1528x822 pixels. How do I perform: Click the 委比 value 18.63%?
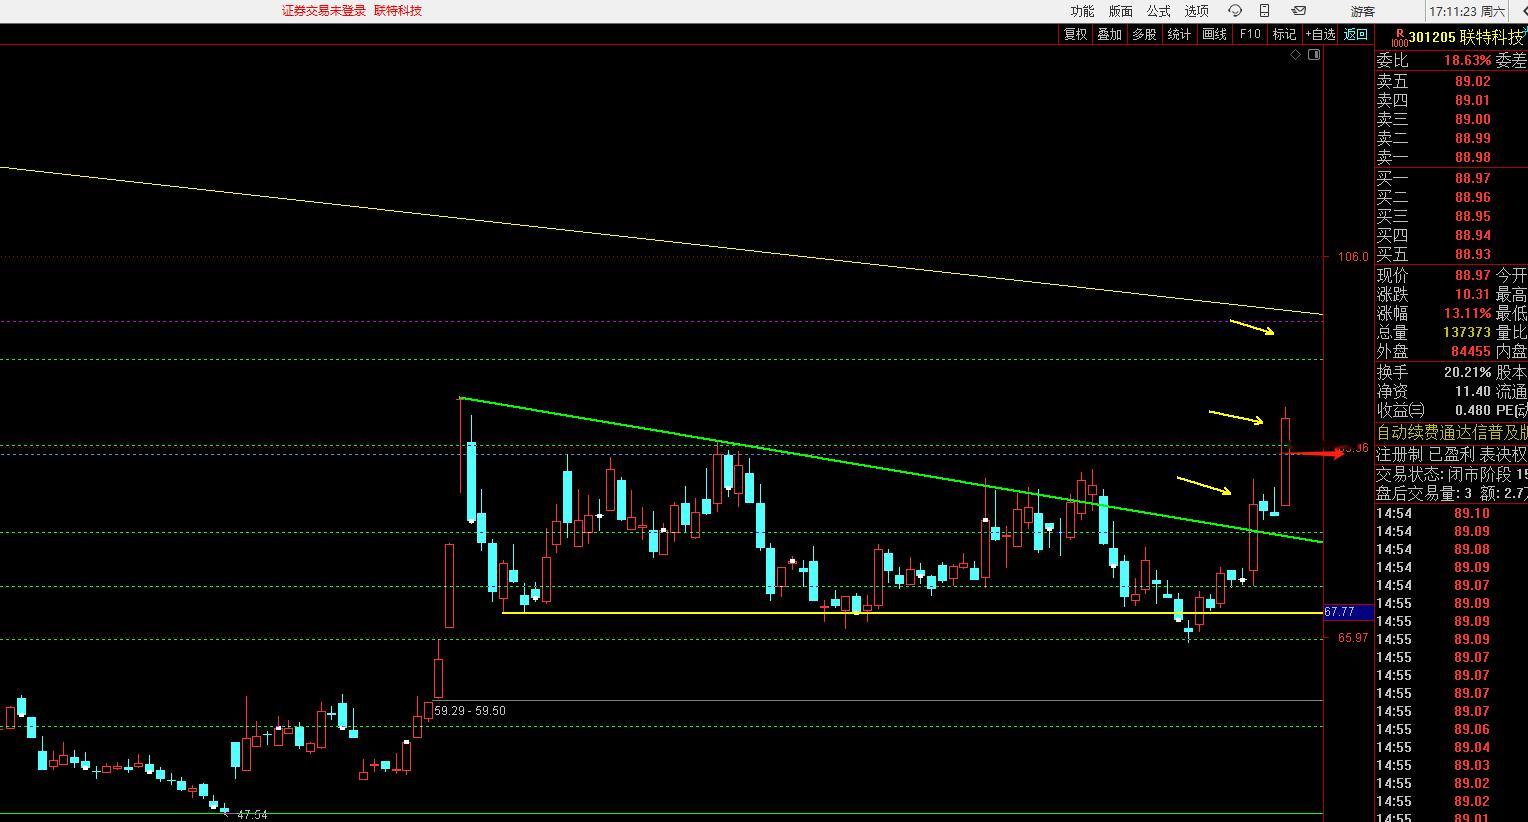tap(1467, 61)
